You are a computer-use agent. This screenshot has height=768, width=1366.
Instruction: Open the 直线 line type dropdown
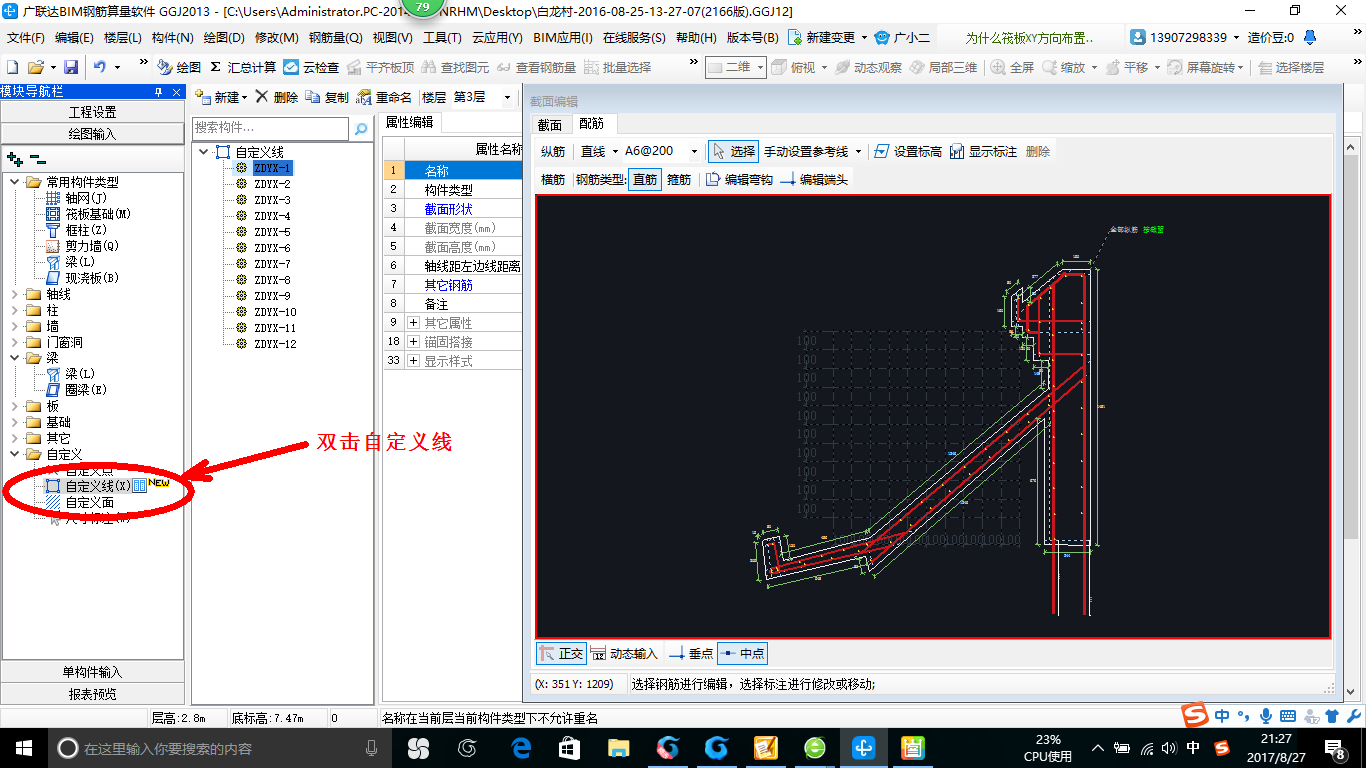point(614,151)
